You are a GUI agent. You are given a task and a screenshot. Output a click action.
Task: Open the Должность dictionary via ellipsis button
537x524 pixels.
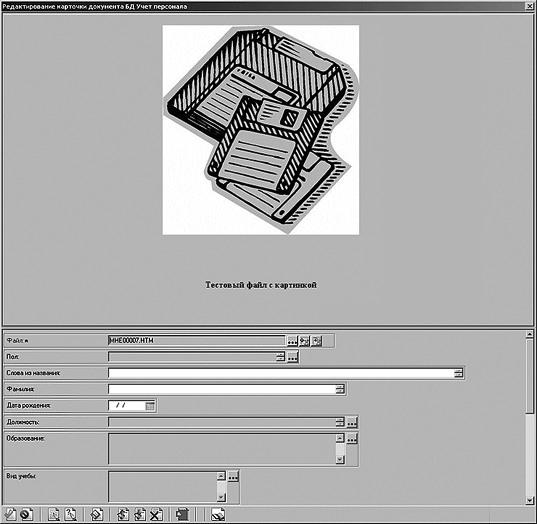352,422
